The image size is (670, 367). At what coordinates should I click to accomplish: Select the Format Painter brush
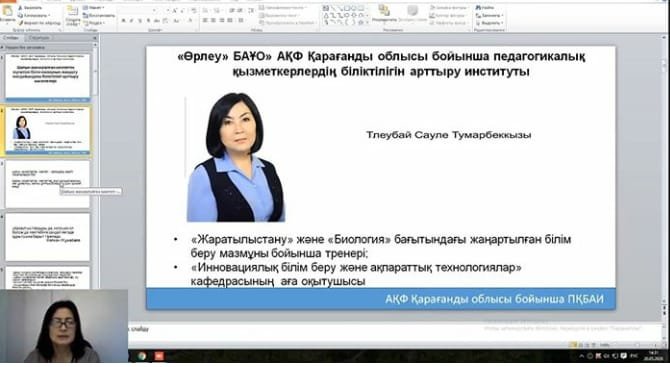pyautogui.click(x=21, y=23)
